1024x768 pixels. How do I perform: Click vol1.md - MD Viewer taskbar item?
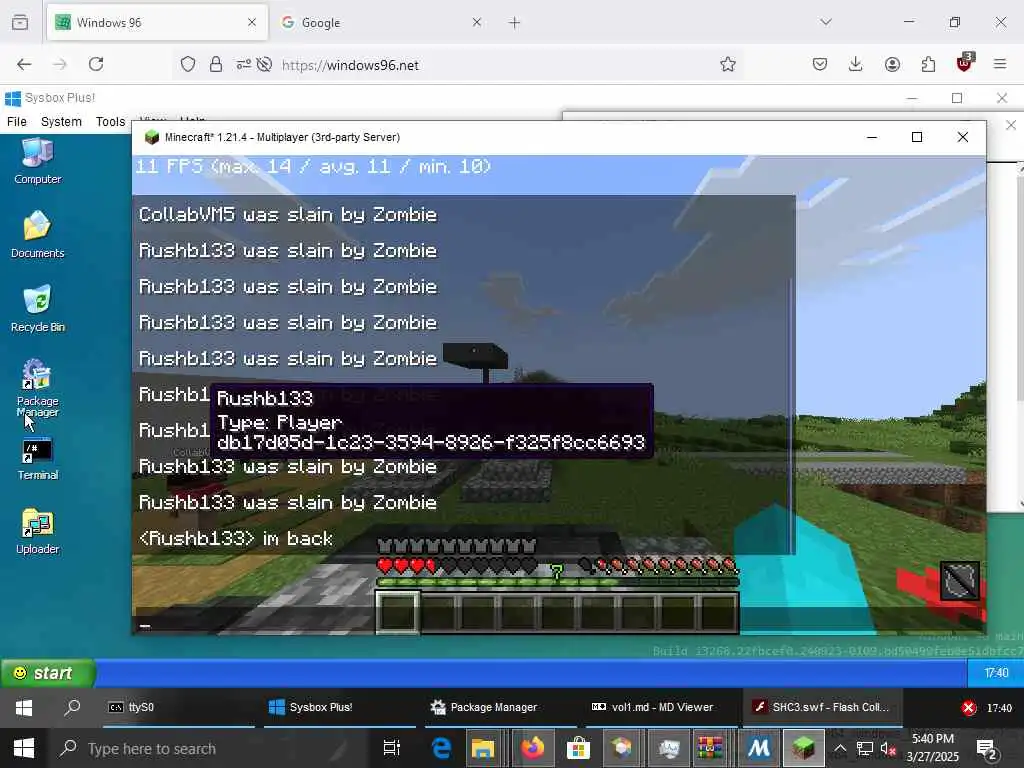(x=662, y=707)
